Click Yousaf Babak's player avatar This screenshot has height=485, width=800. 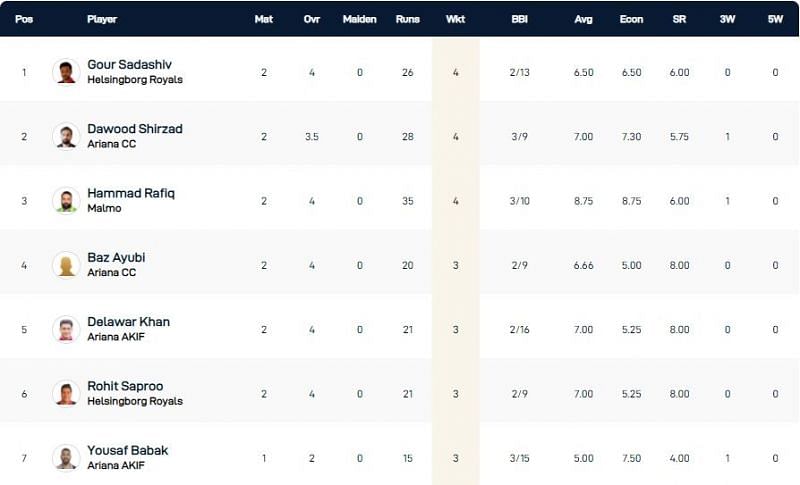66,457
